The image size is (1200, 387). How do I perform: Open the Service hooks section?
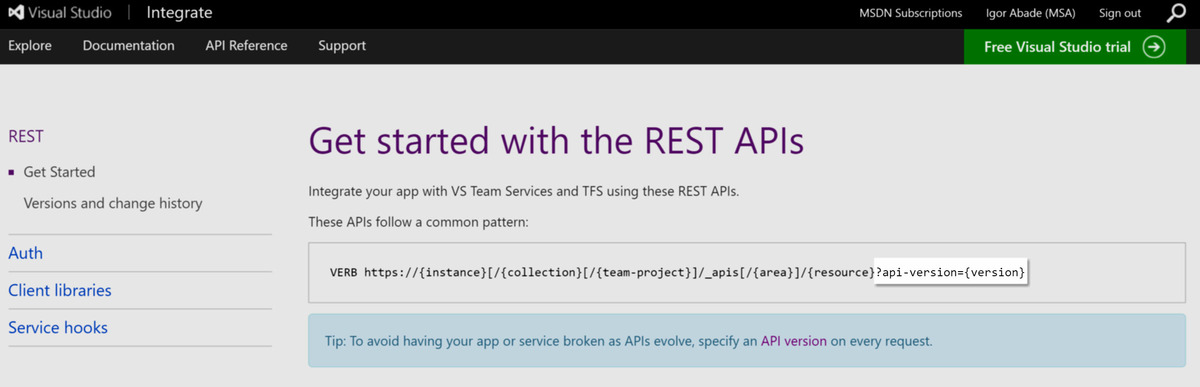(x=58, y=327)
